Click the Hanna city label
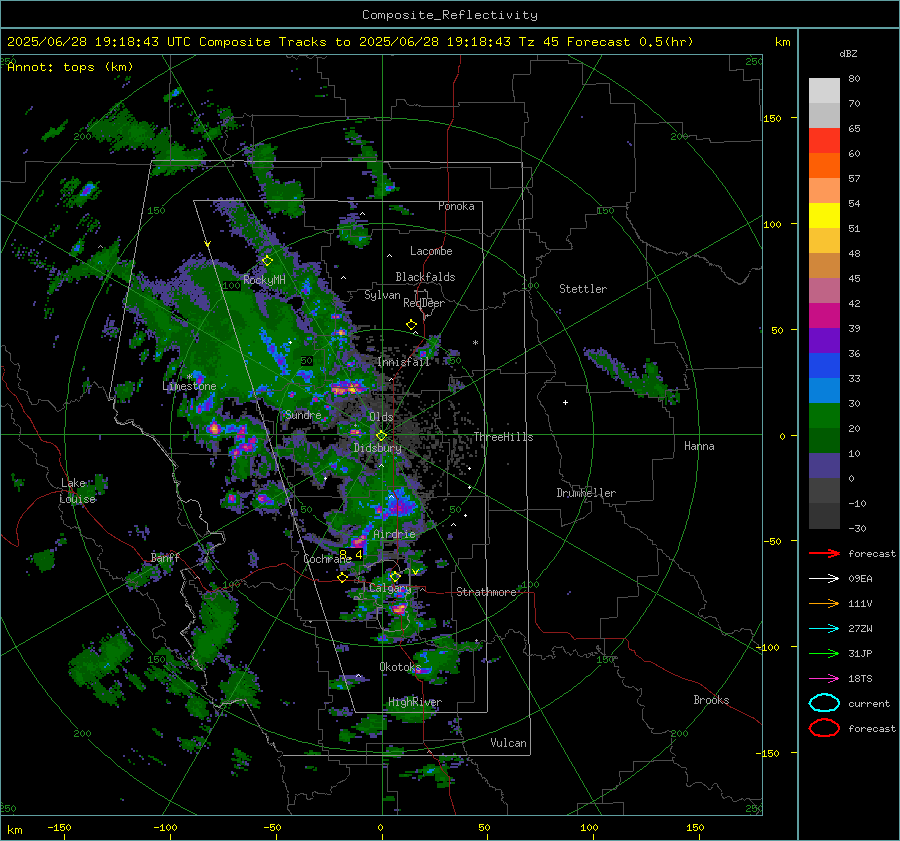 point(699,446)
